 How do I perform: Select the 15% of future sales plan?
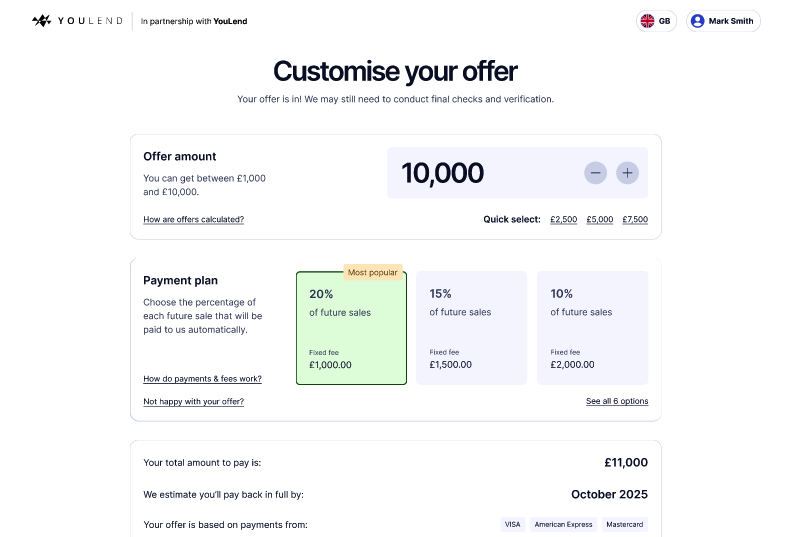[471, 328]
